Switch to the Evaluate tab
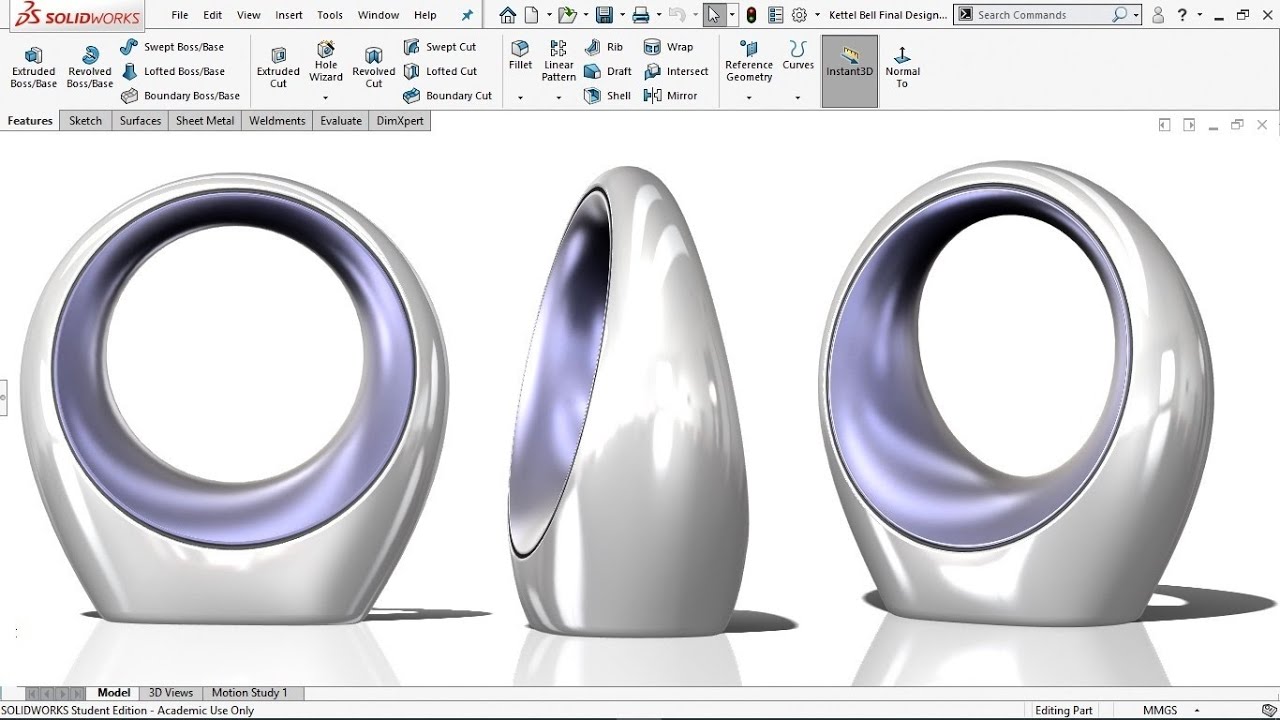Screen dimensions: 1280x720 [341, 121]
